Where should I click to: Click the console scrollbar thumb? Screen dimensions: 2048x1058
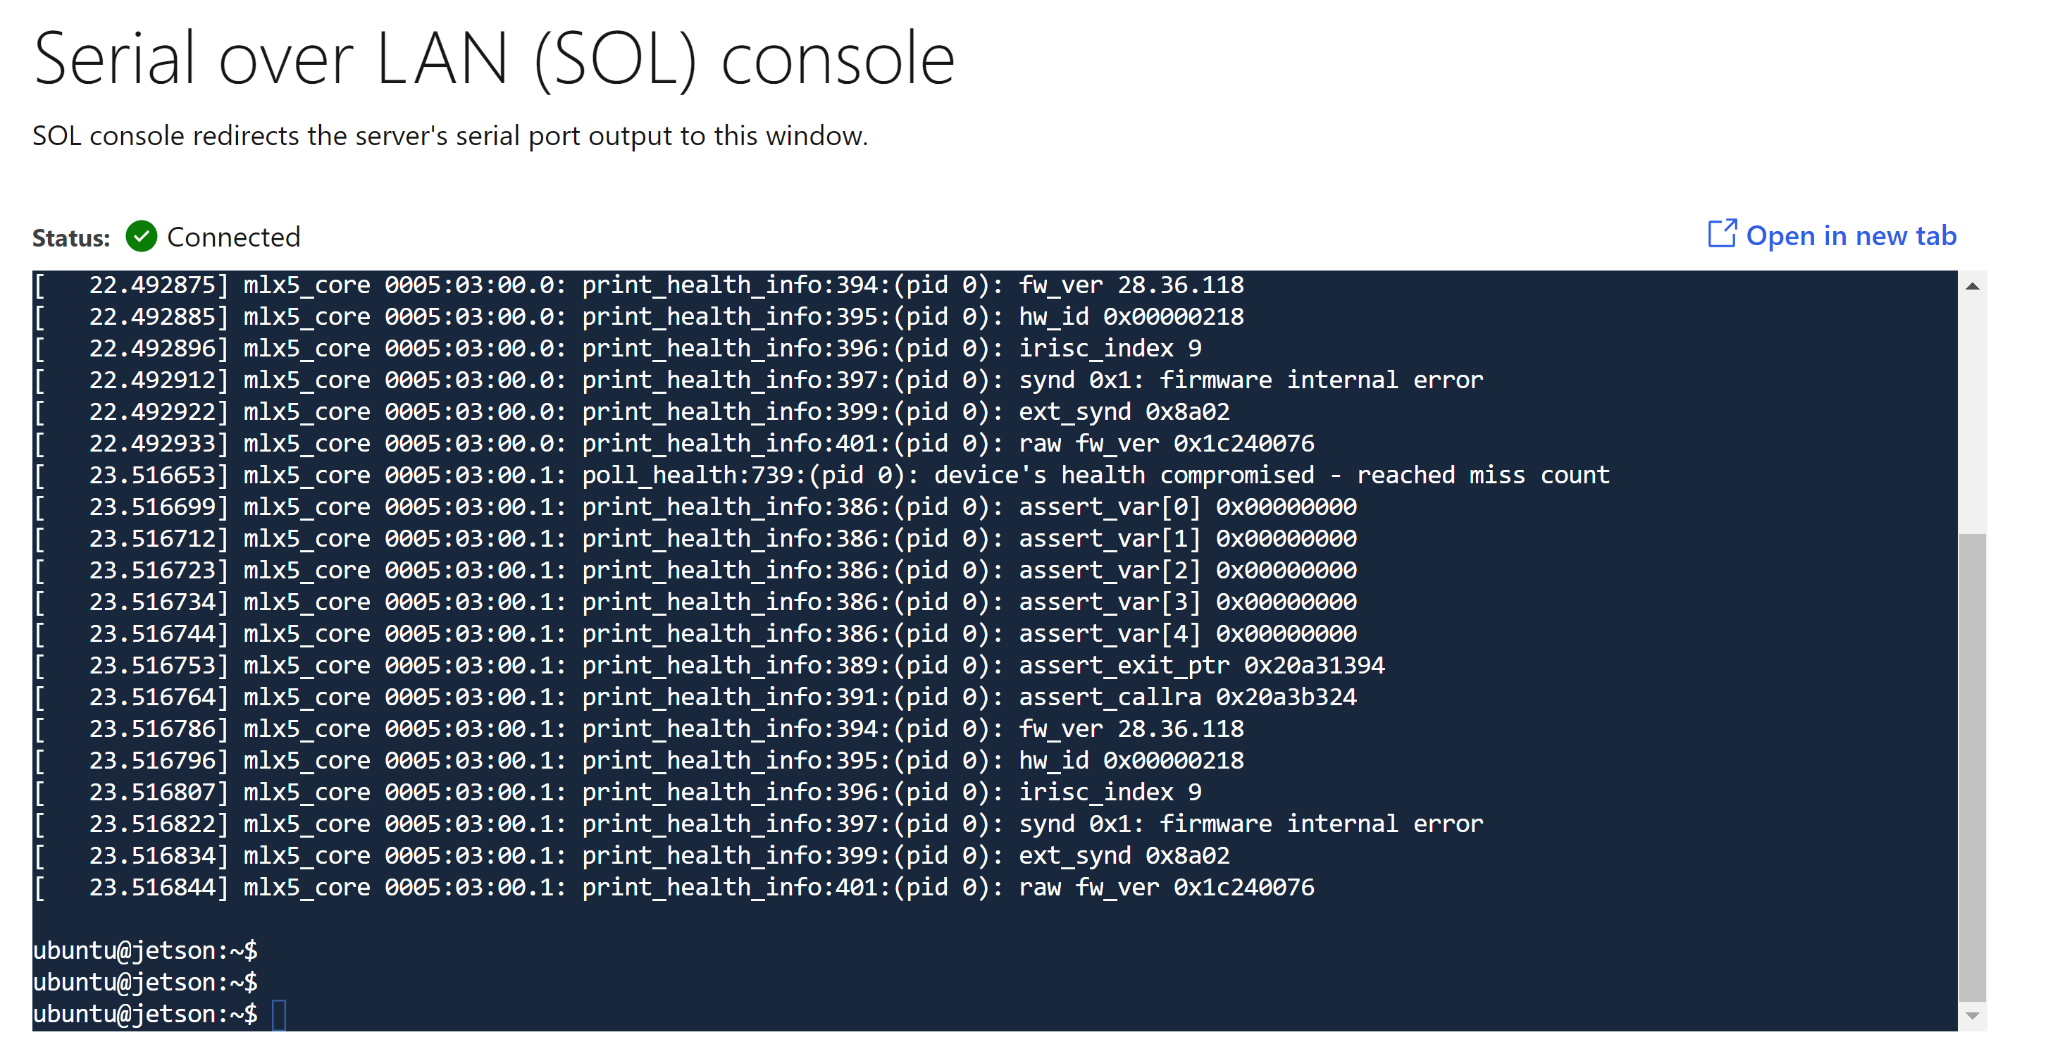click(x=1972, y=765)
